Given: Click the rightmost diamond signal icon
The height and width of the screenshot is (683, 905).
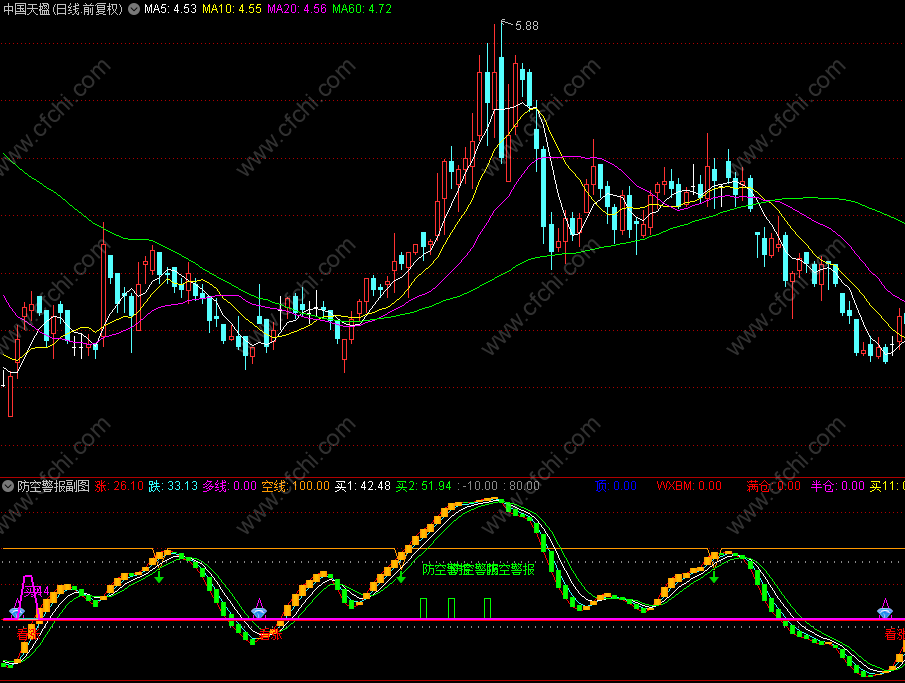Looking at the screenshot, I should pos(885,611).
